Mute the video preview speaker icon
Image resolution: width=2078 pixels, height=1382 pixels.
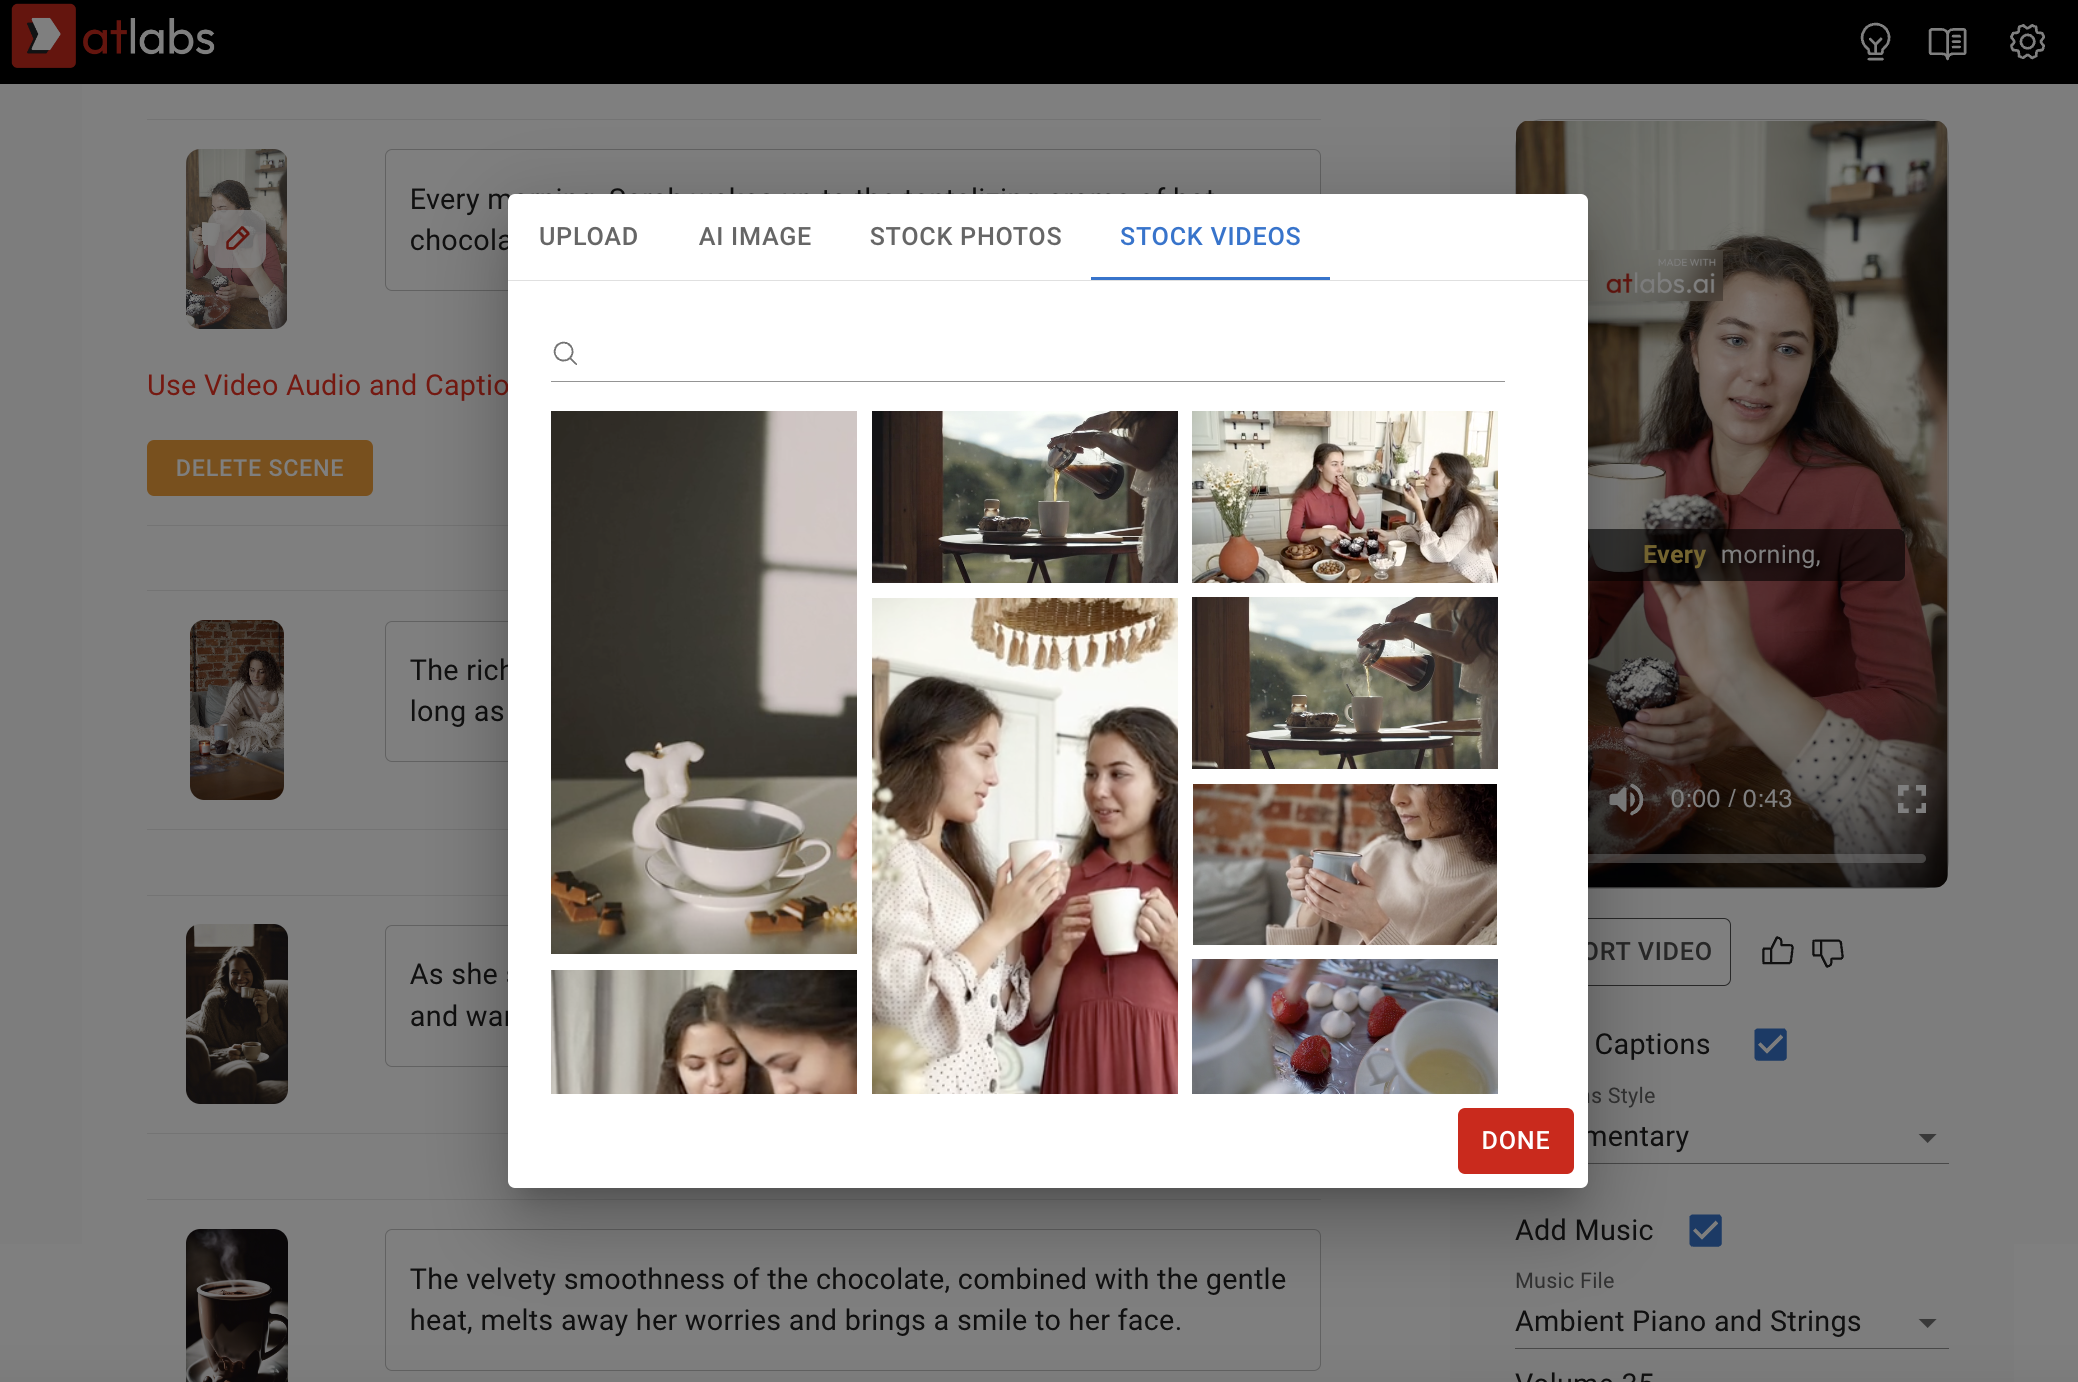pyautogui.click(x=1626, y=798)
